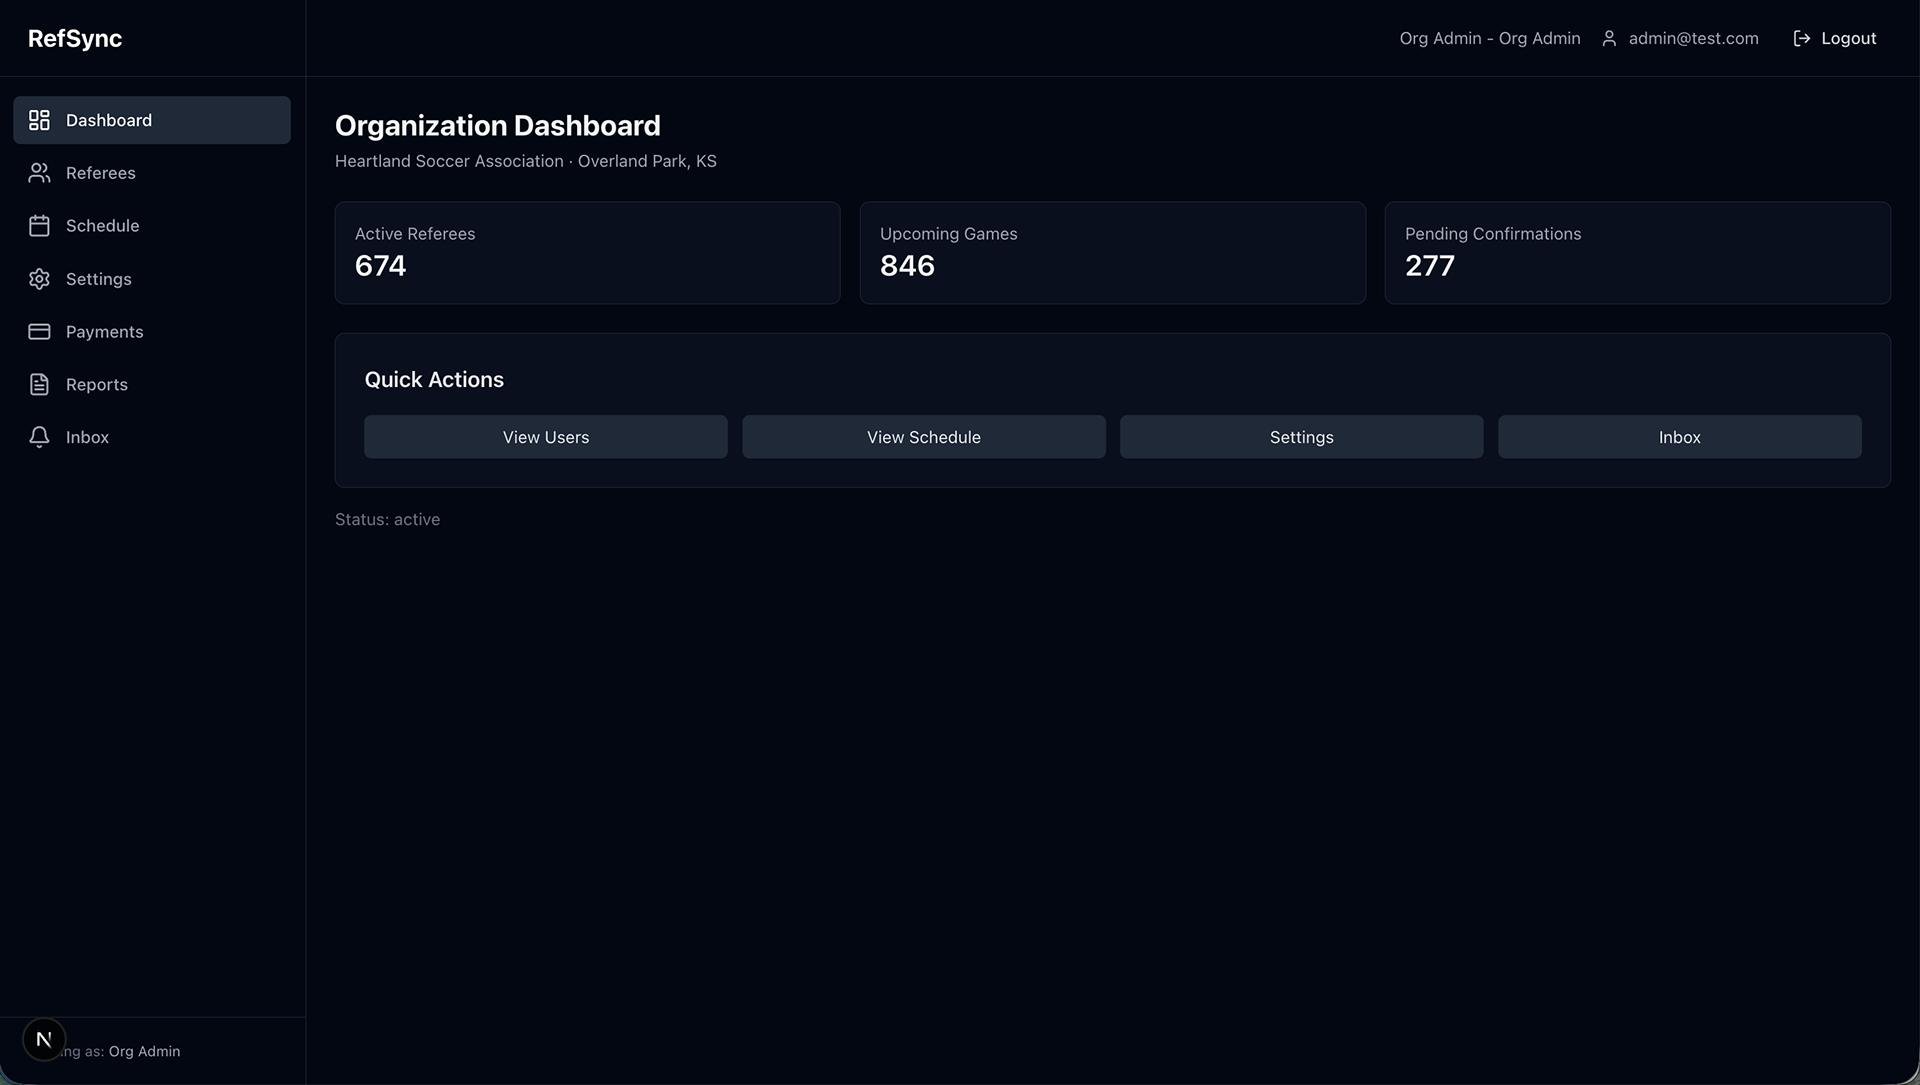Click the user profile icon beside email

point(1609,38)
